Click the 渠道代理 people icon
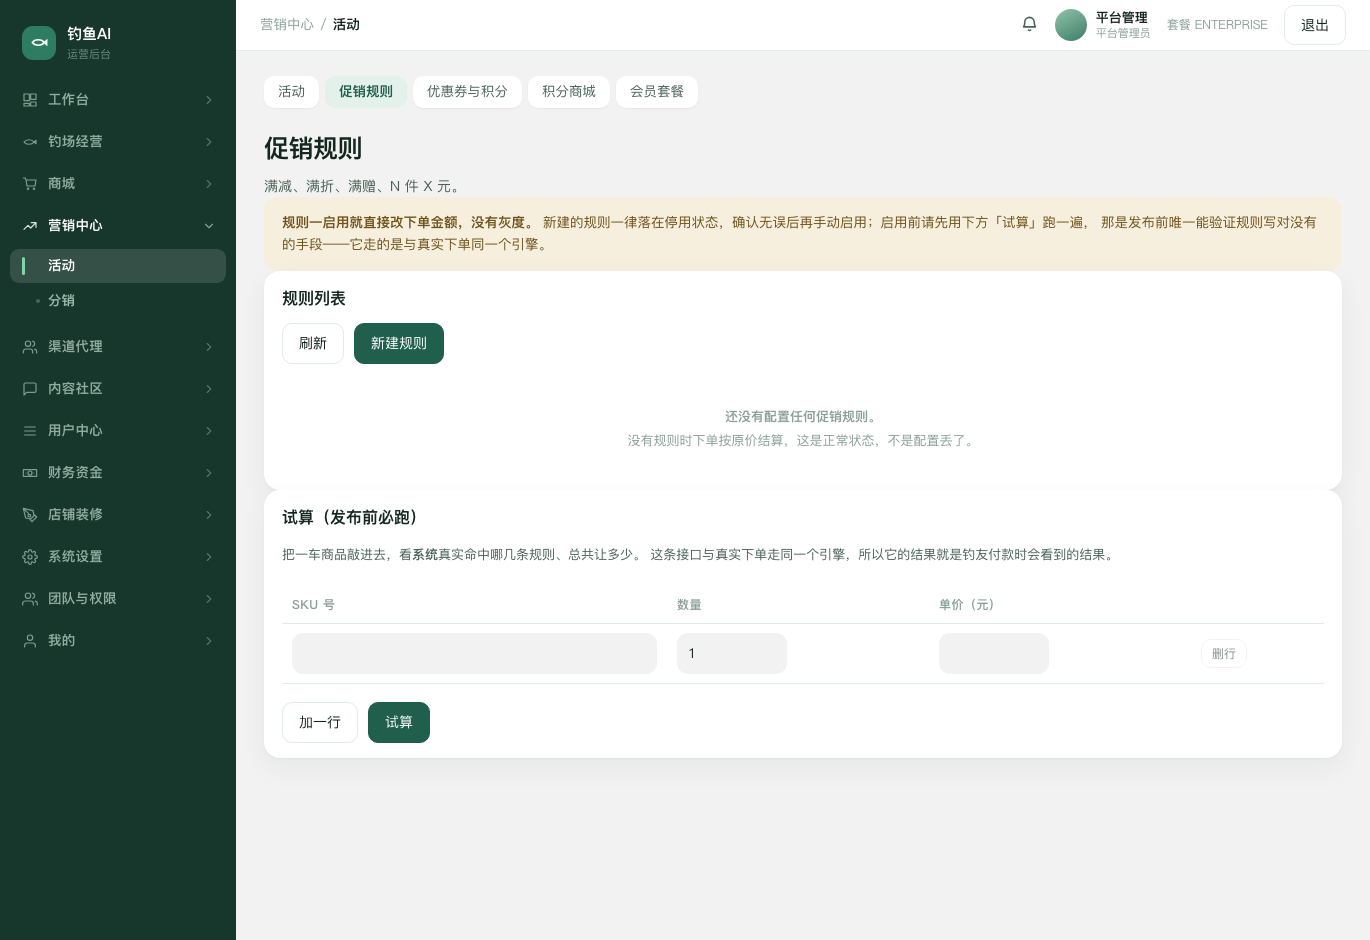This screenshot has height=940, width=1370. (30, 347)
